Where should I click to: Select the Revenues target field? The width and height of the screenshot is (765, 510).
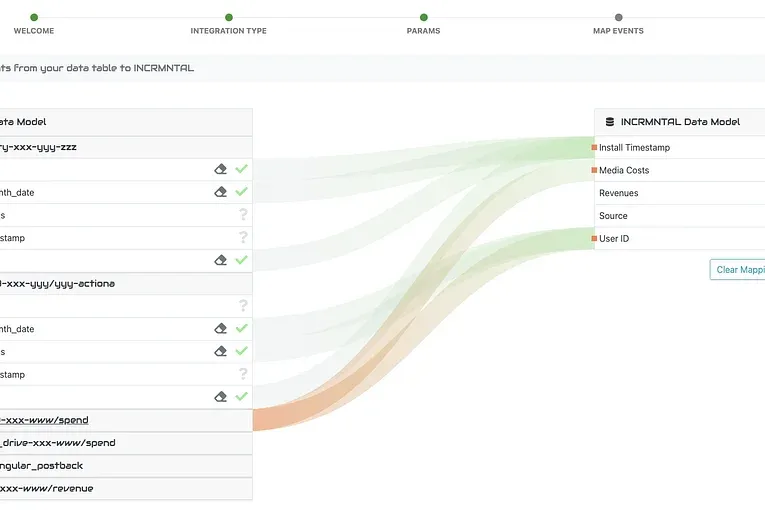680,193
